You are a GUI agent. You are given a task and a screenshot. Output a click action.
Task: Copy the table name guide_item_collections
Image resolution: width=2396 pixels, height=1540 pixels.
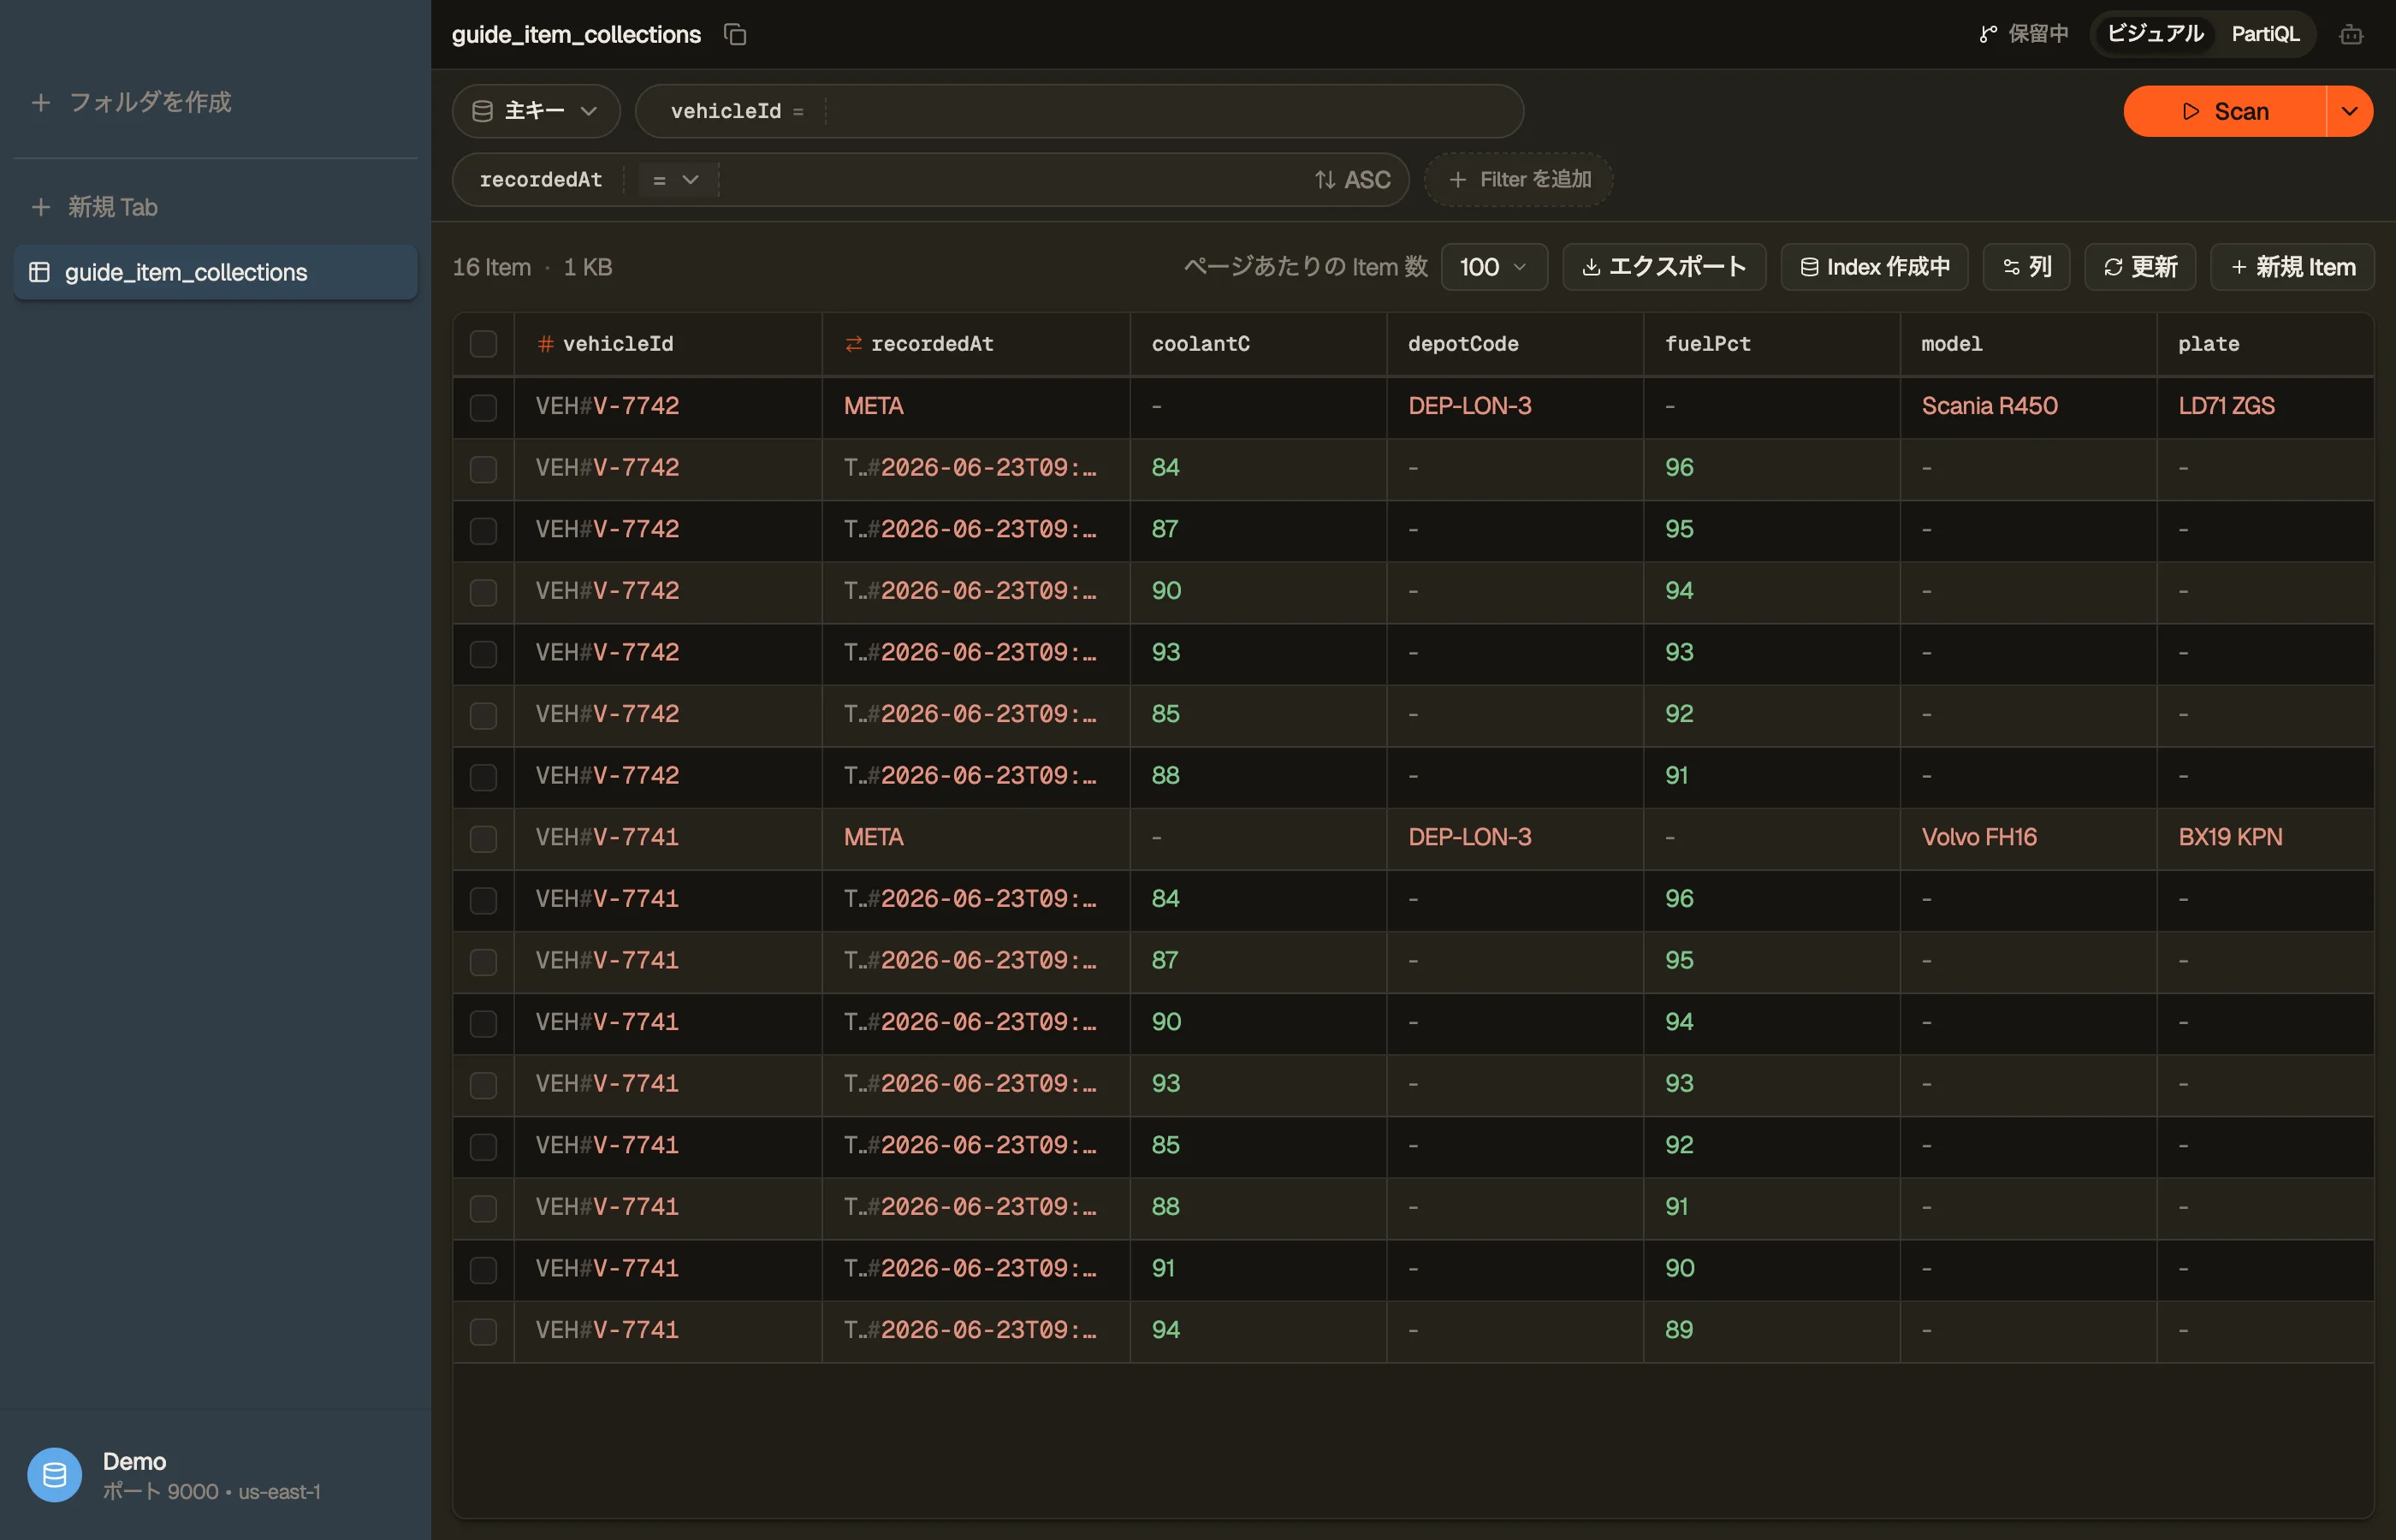735,35
